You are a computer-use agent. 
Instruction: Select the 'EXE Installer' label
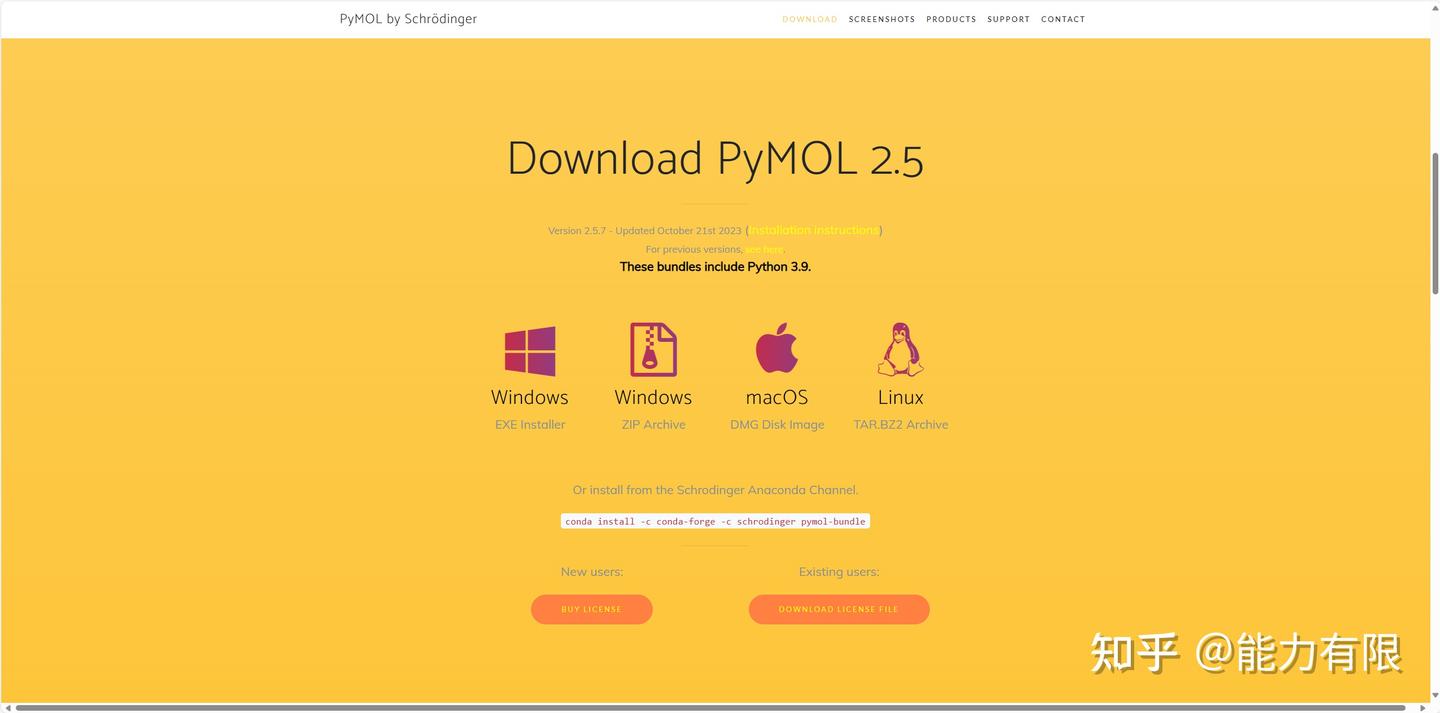coord(530,424)
